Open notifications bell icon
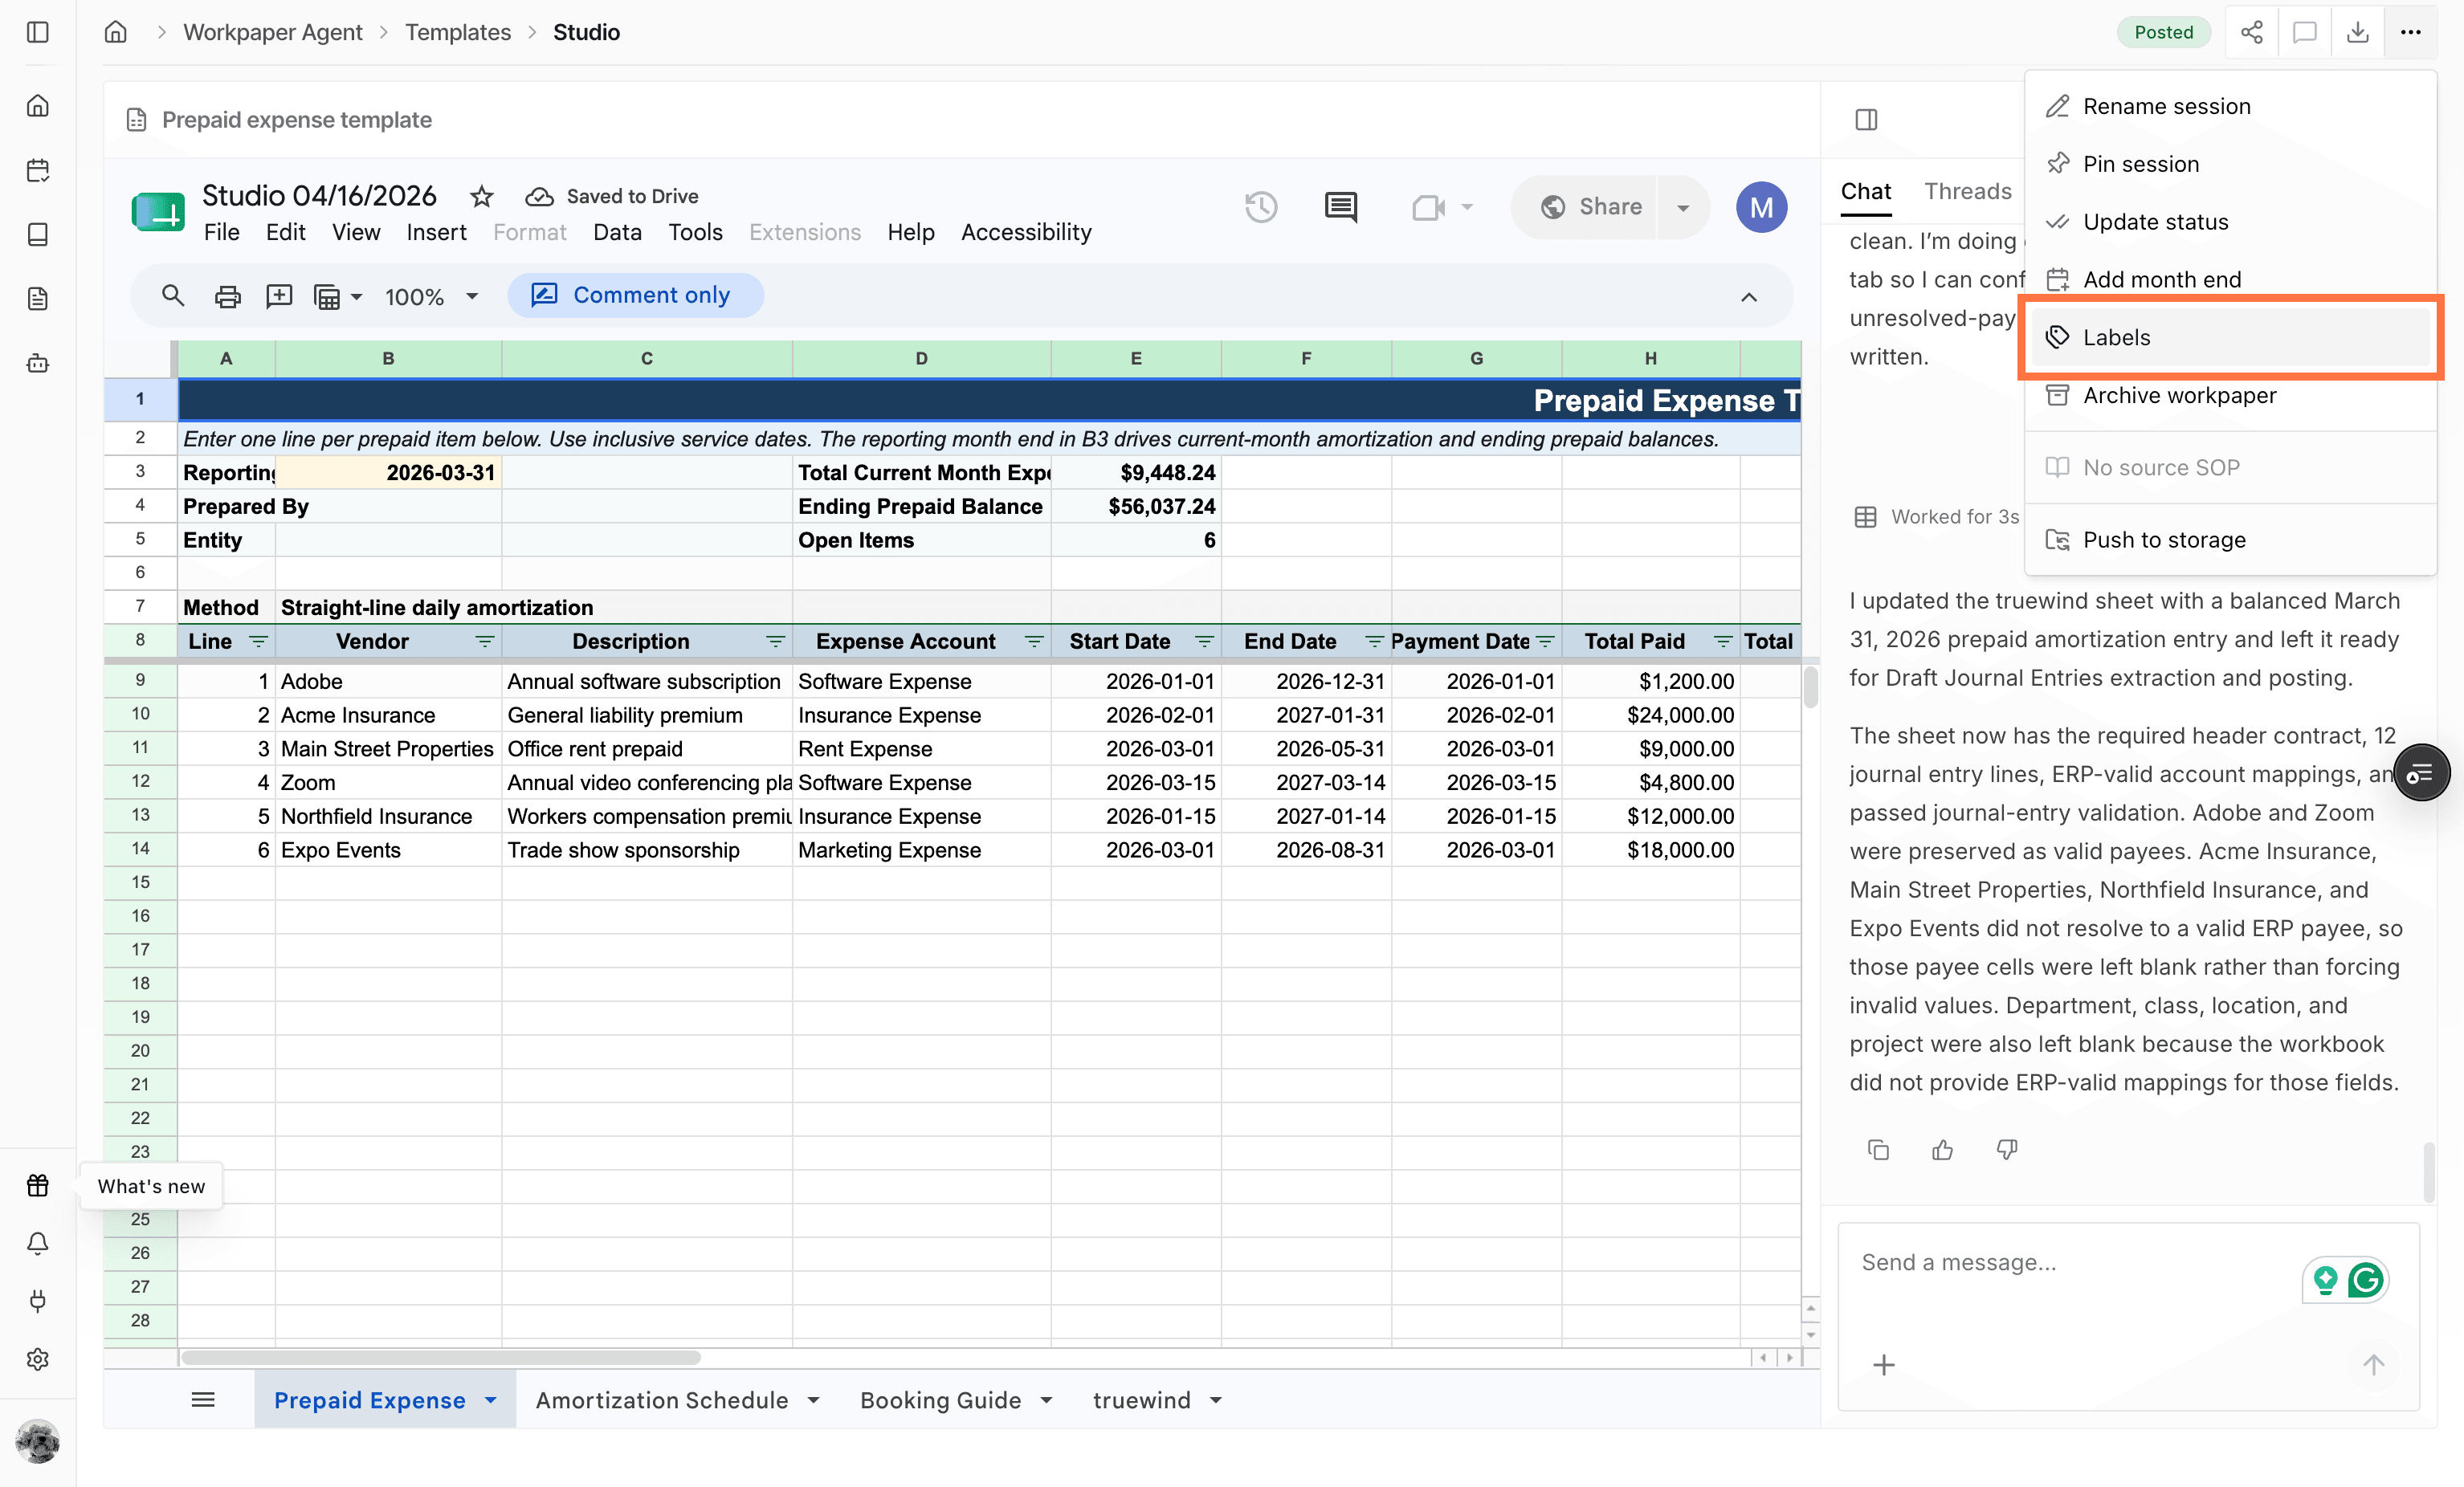 point(38,1243)
